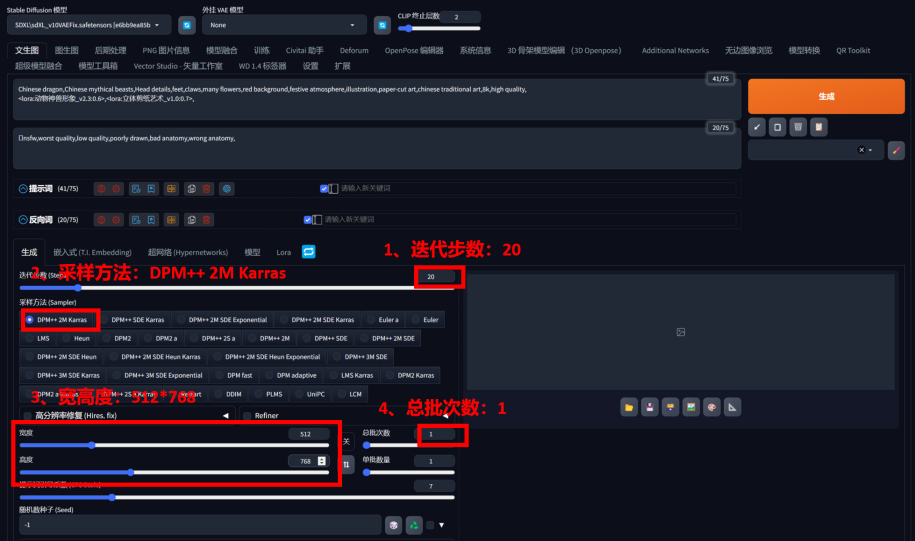
Task: Click the height field stepper arrows
Action: [322, 461]
